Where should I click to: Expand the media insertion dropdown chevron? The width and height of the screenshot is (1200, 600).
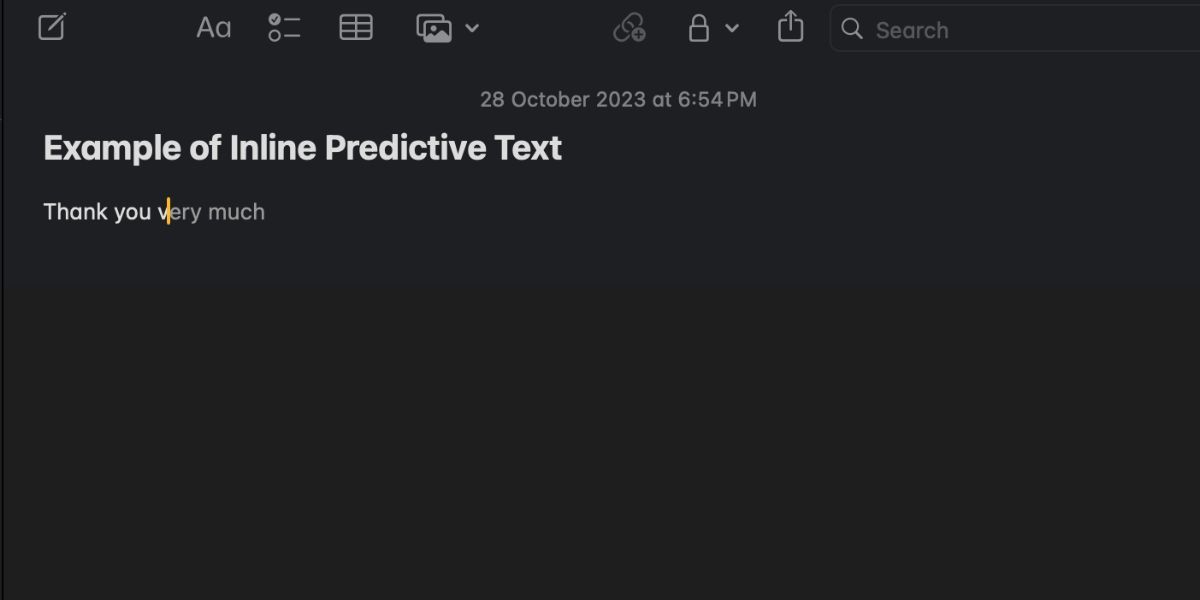[x=472, y=27]
